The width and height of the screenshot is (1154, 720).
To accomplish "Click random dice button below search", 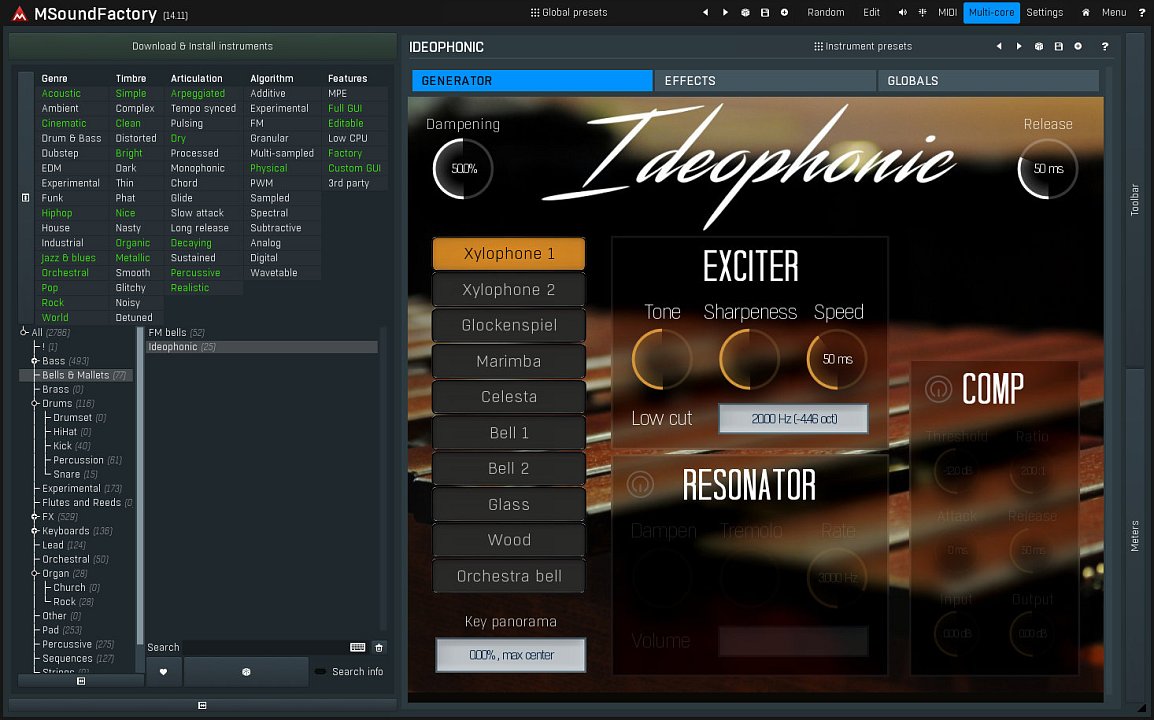I will (x=246, y=671).
